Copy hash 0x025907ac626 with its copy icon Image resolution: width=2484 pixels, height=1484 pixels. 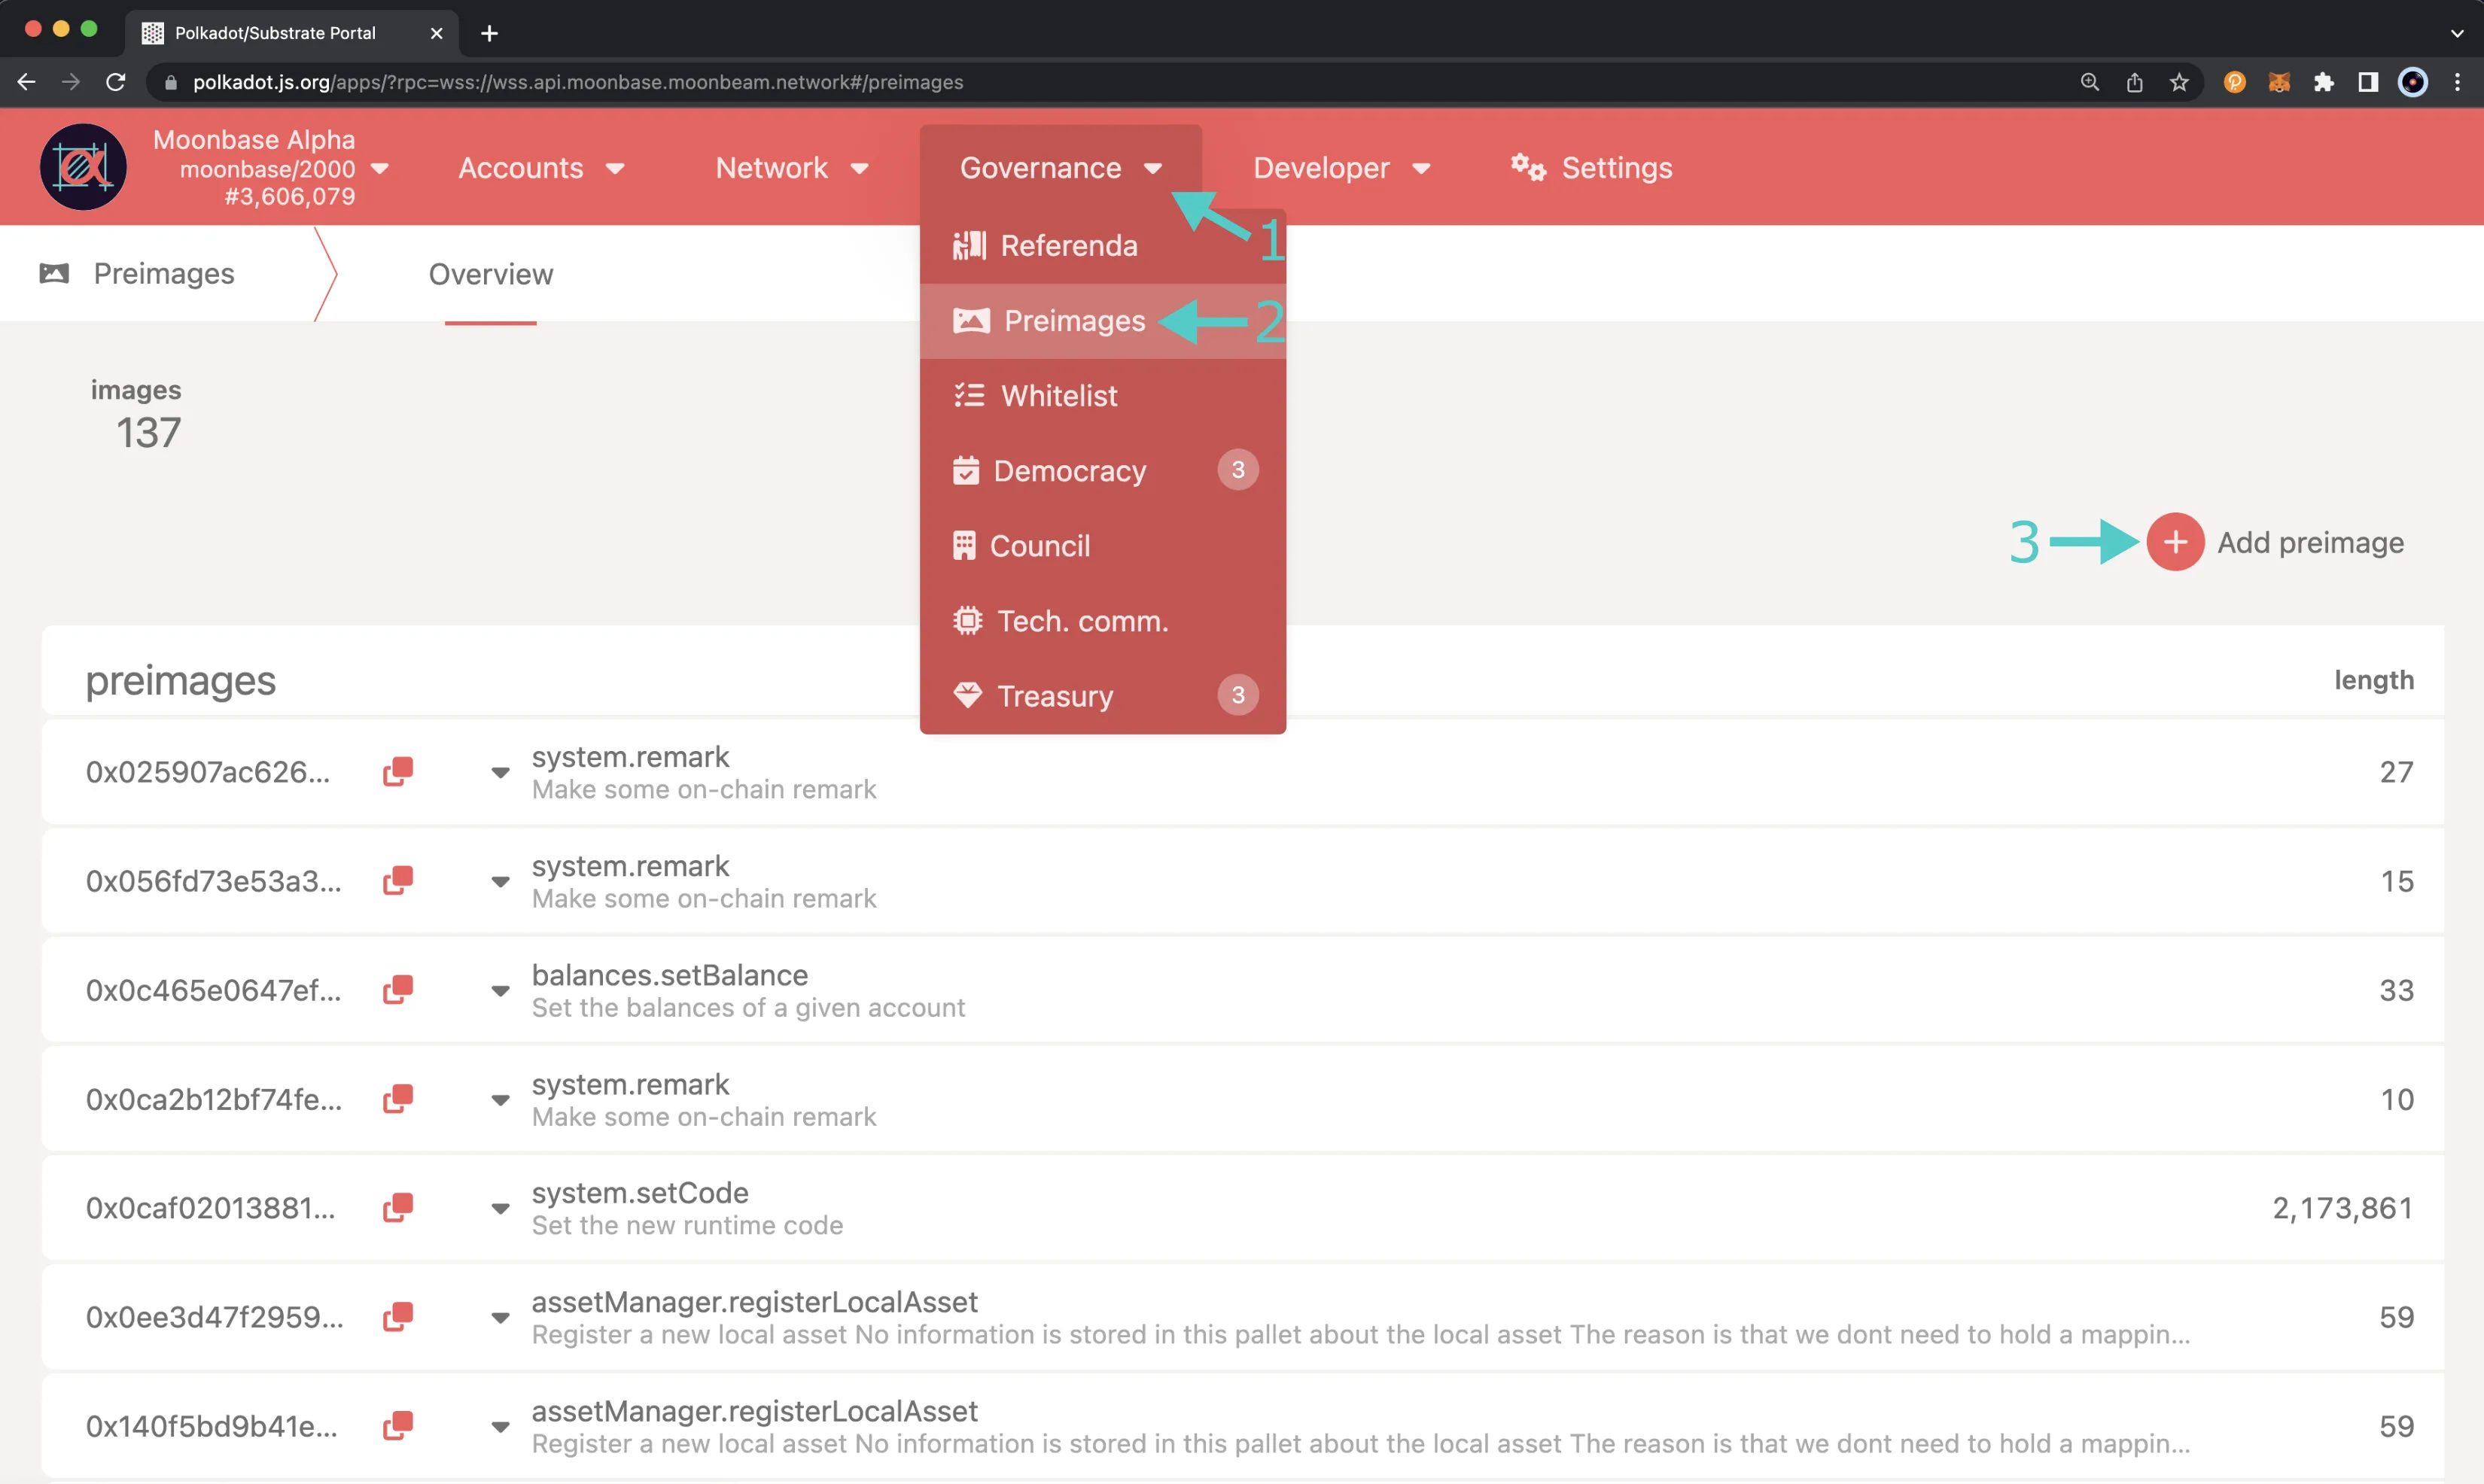(x=398, y=772)
